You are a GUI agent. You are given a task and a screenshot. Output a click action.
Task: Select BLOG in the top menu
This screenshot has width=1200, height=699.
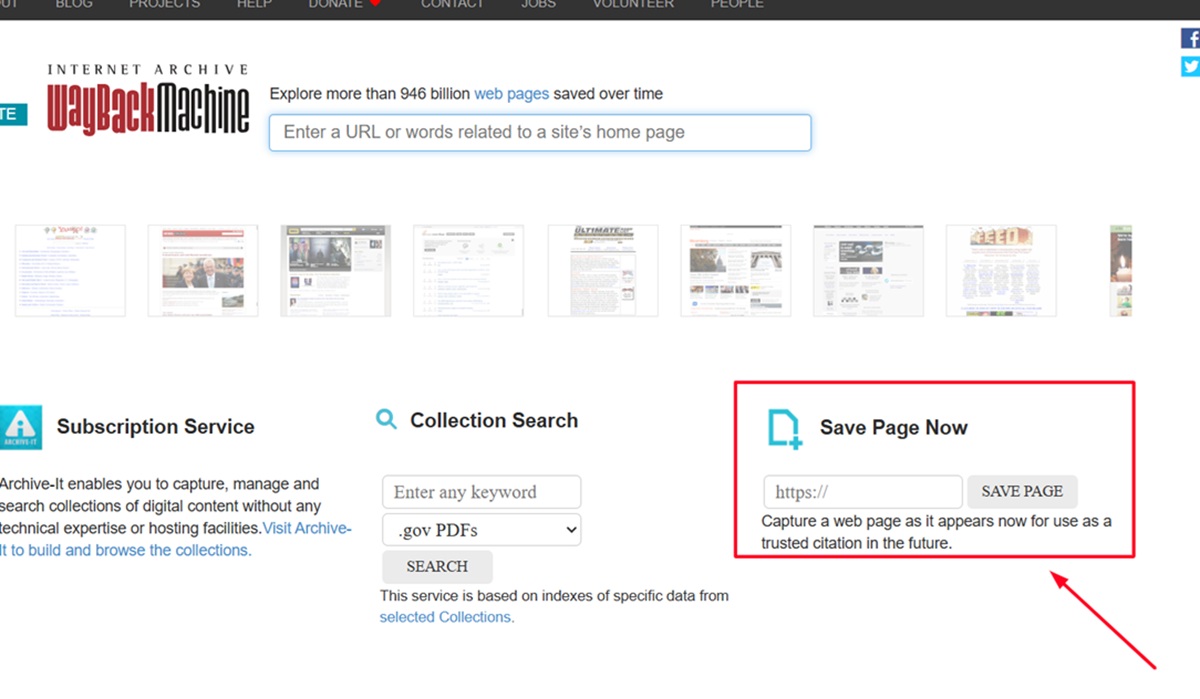(x=74, y=5)
